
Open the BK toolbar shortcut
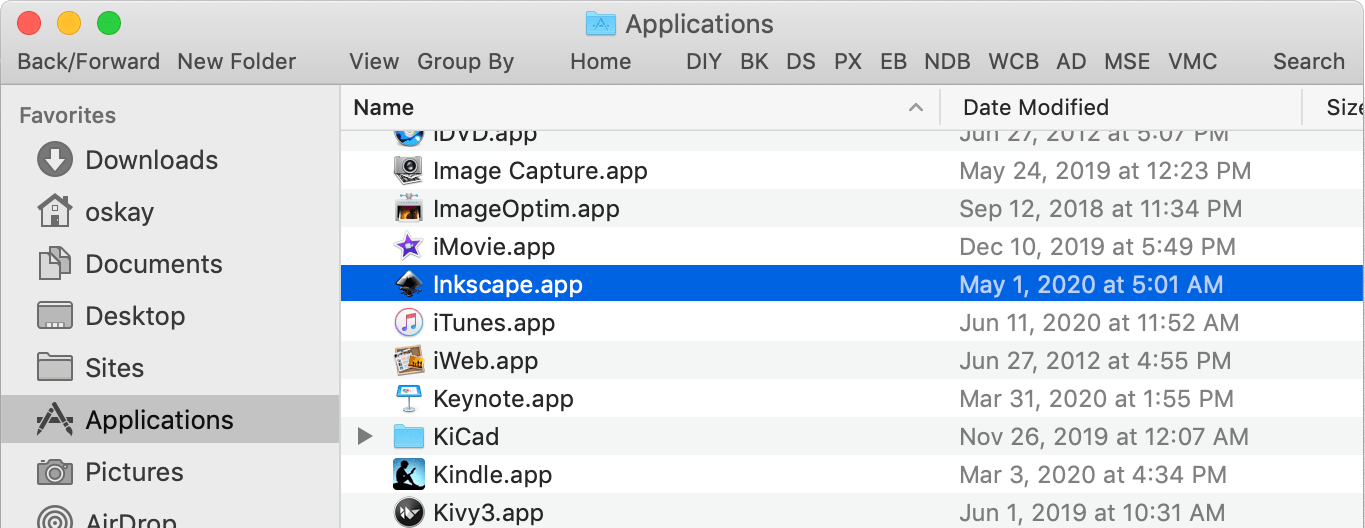pyautogui.click(x=755, y=62)
